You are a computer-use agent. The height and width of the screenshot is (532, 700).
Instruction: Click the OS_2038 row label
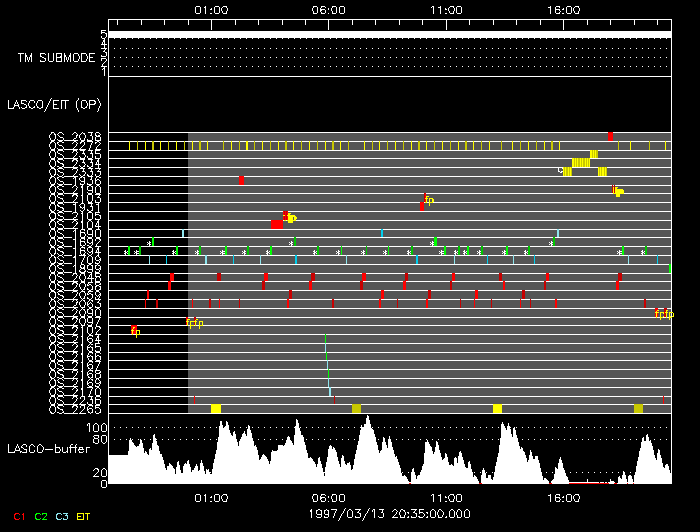(75, 137)
